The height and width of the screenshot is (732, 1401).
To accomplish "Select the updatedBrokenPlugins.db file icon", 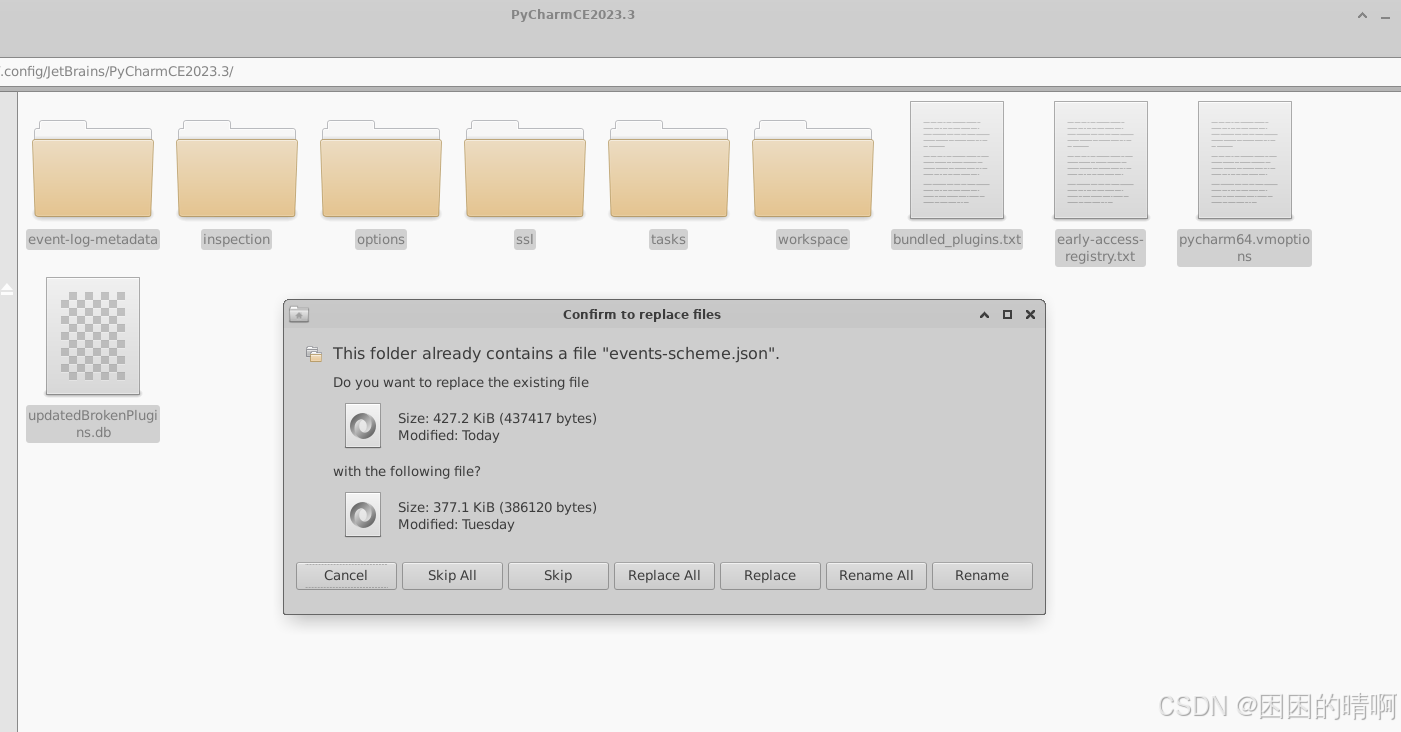I will tap(93, 336).
